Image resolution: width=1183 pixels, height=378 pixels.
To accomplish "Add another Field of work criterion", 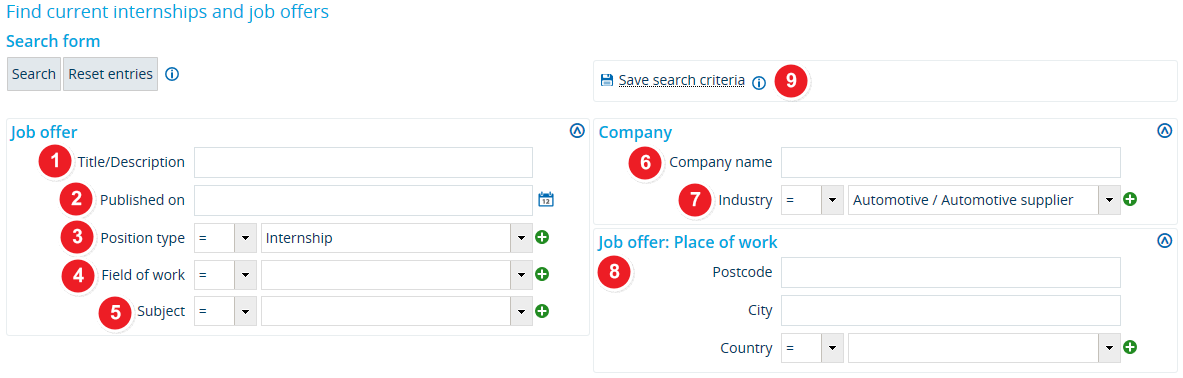I will click(542, 275).
